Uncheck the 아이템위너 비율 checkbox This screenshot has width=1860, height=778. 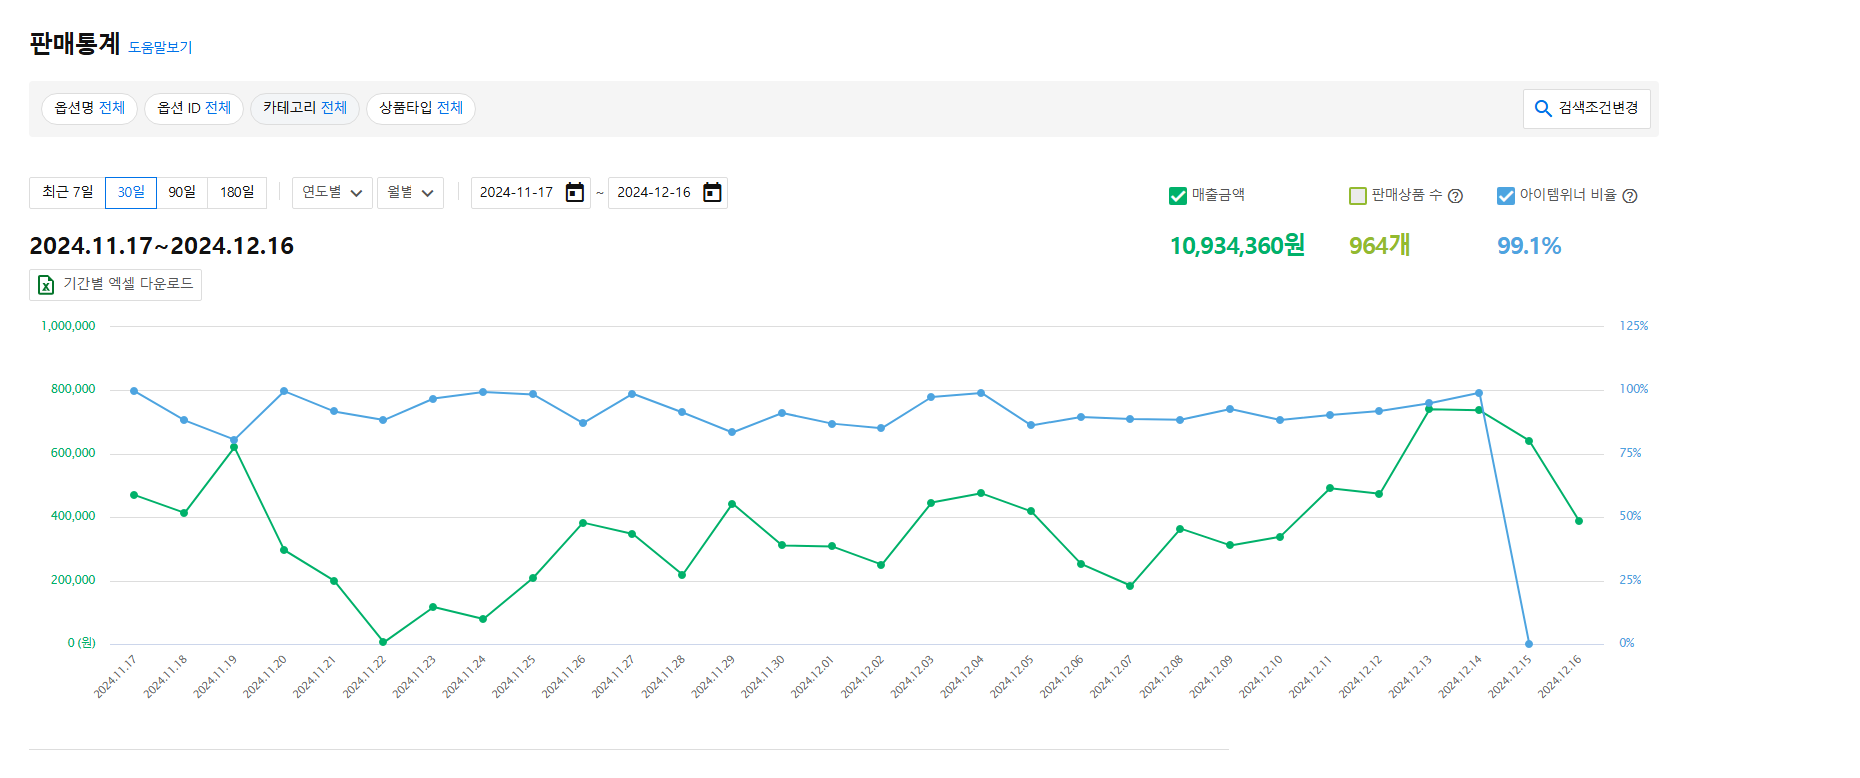pos(1506,196)
